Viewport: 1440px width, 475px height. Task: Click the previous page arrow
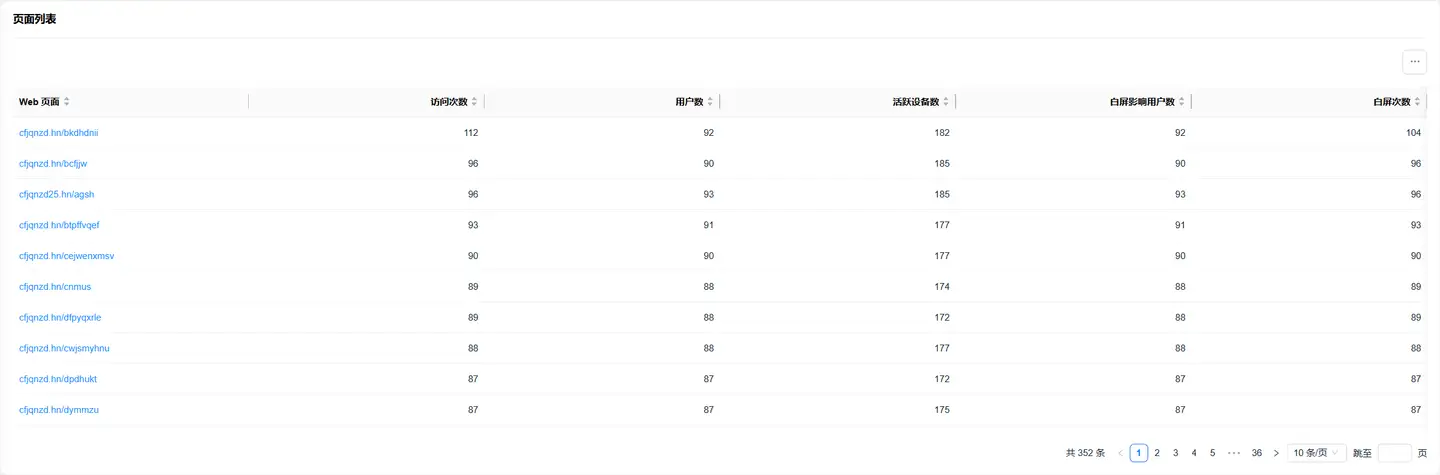point(1120,453)
